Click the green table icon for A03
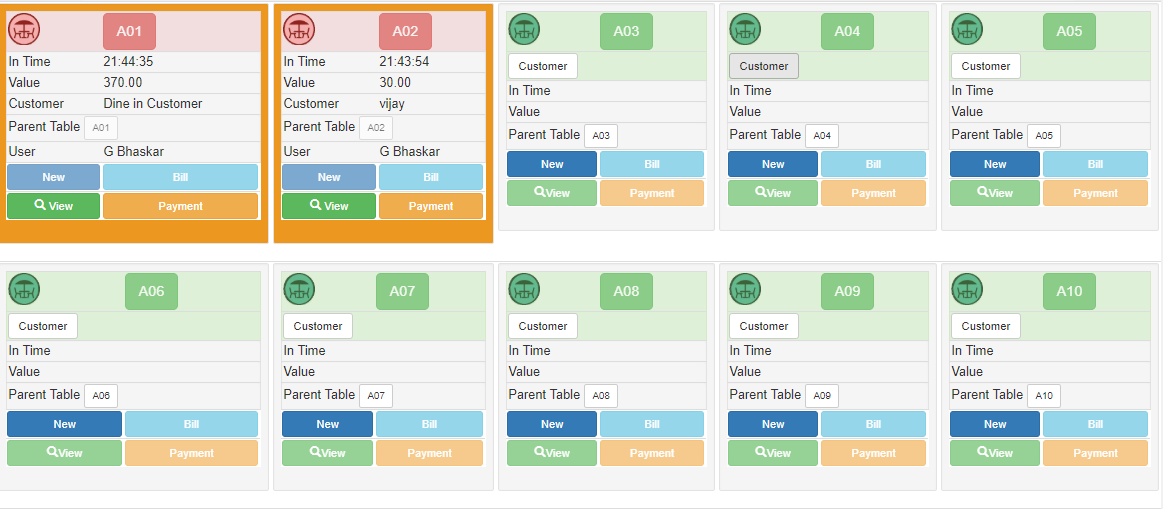Screen dimensions: 1163x509 tap(524, 30)
